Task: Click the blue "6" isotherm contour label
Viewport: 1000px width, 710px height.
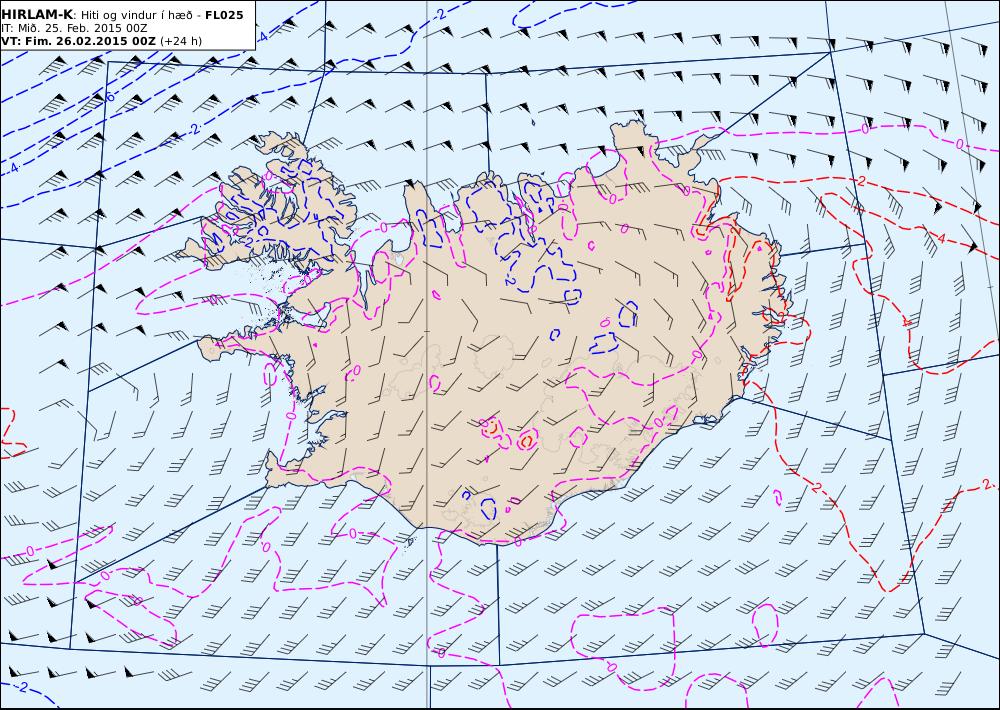Action: (x=110, y=97)
